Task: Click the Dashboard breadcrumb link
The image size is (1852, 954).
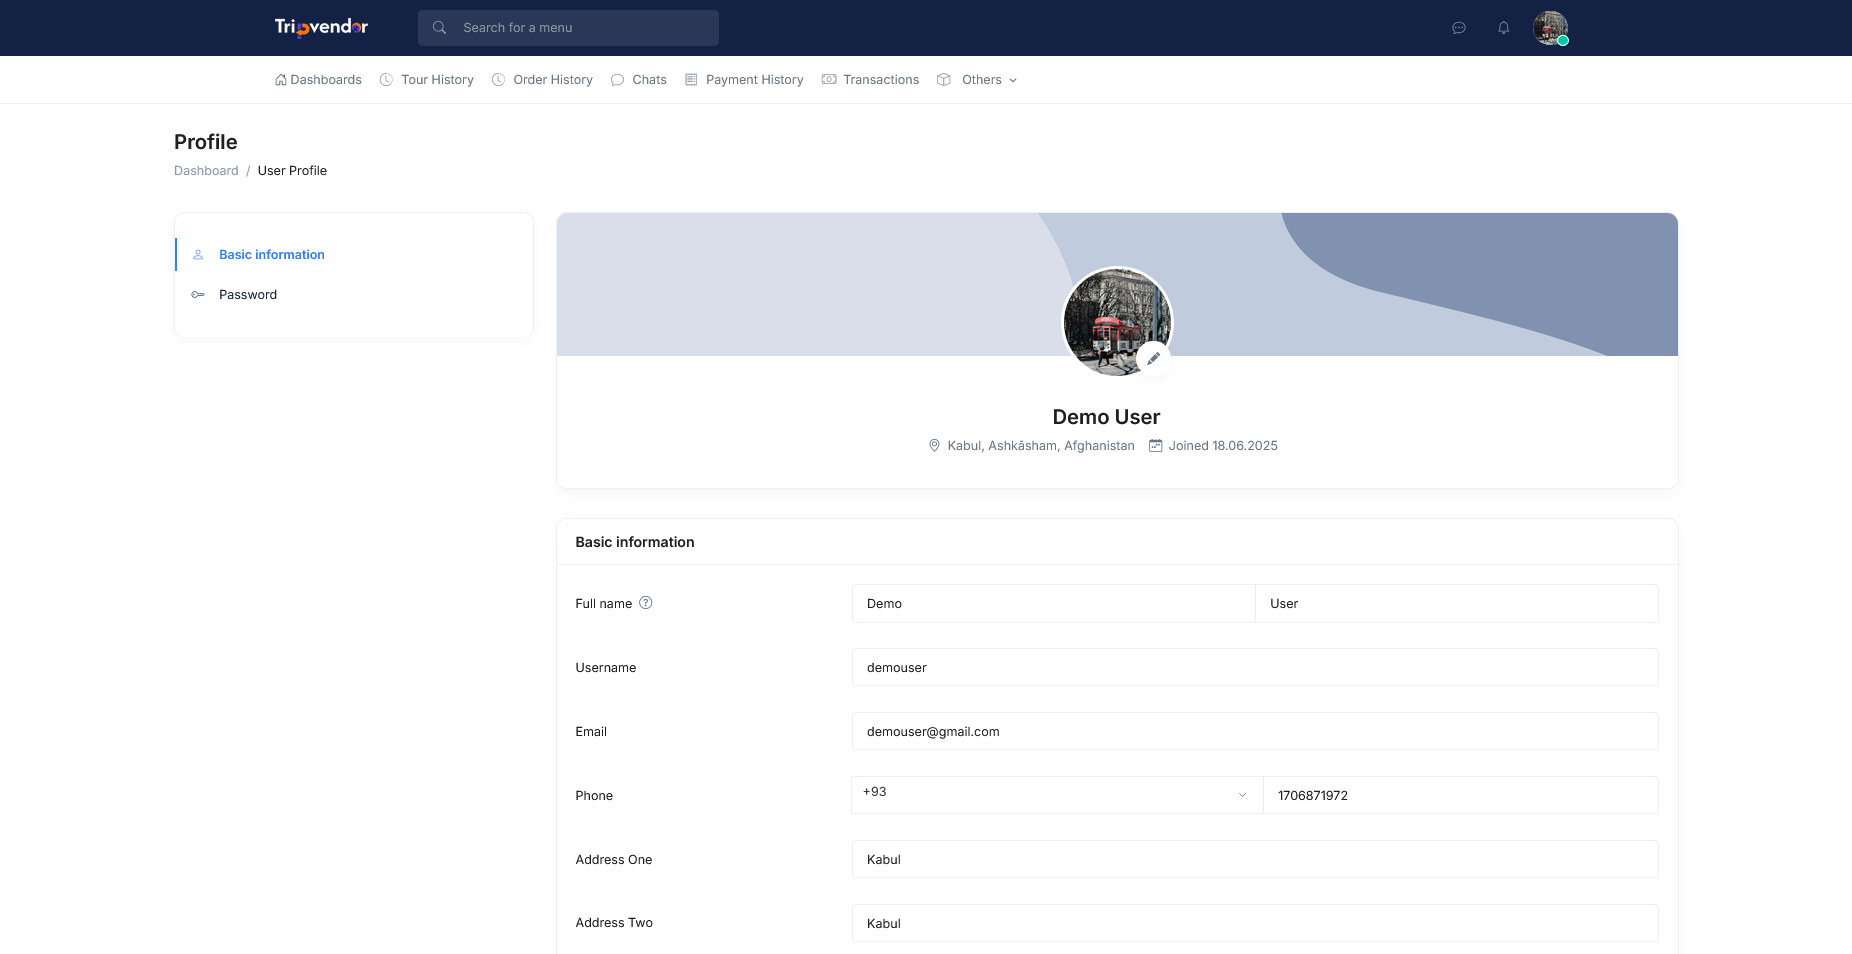Action: 206,171
